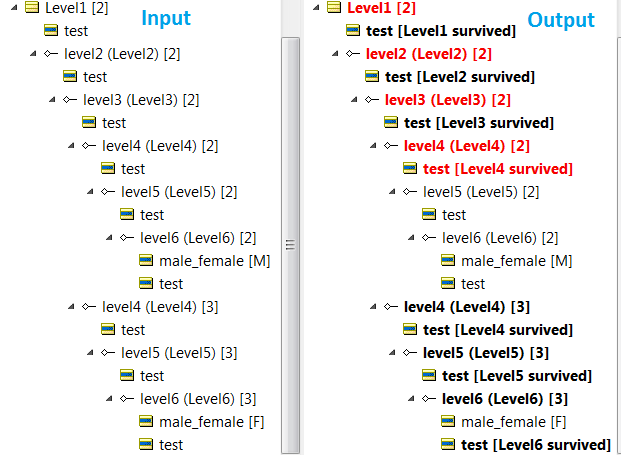
Task: Select red 'test [Level4 survived]' text in Output
Action: tap(498, 169)
